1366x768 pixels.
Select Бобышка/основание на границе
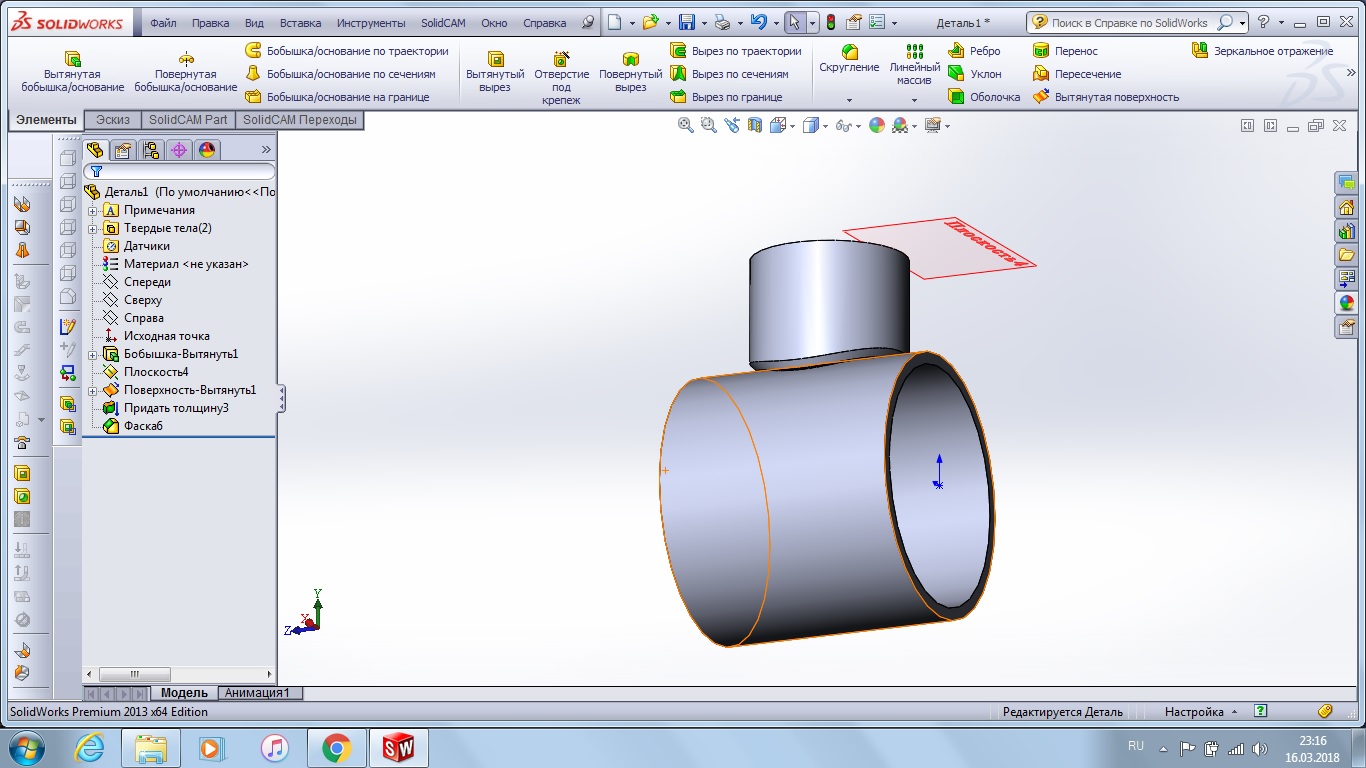click(337, 97)
